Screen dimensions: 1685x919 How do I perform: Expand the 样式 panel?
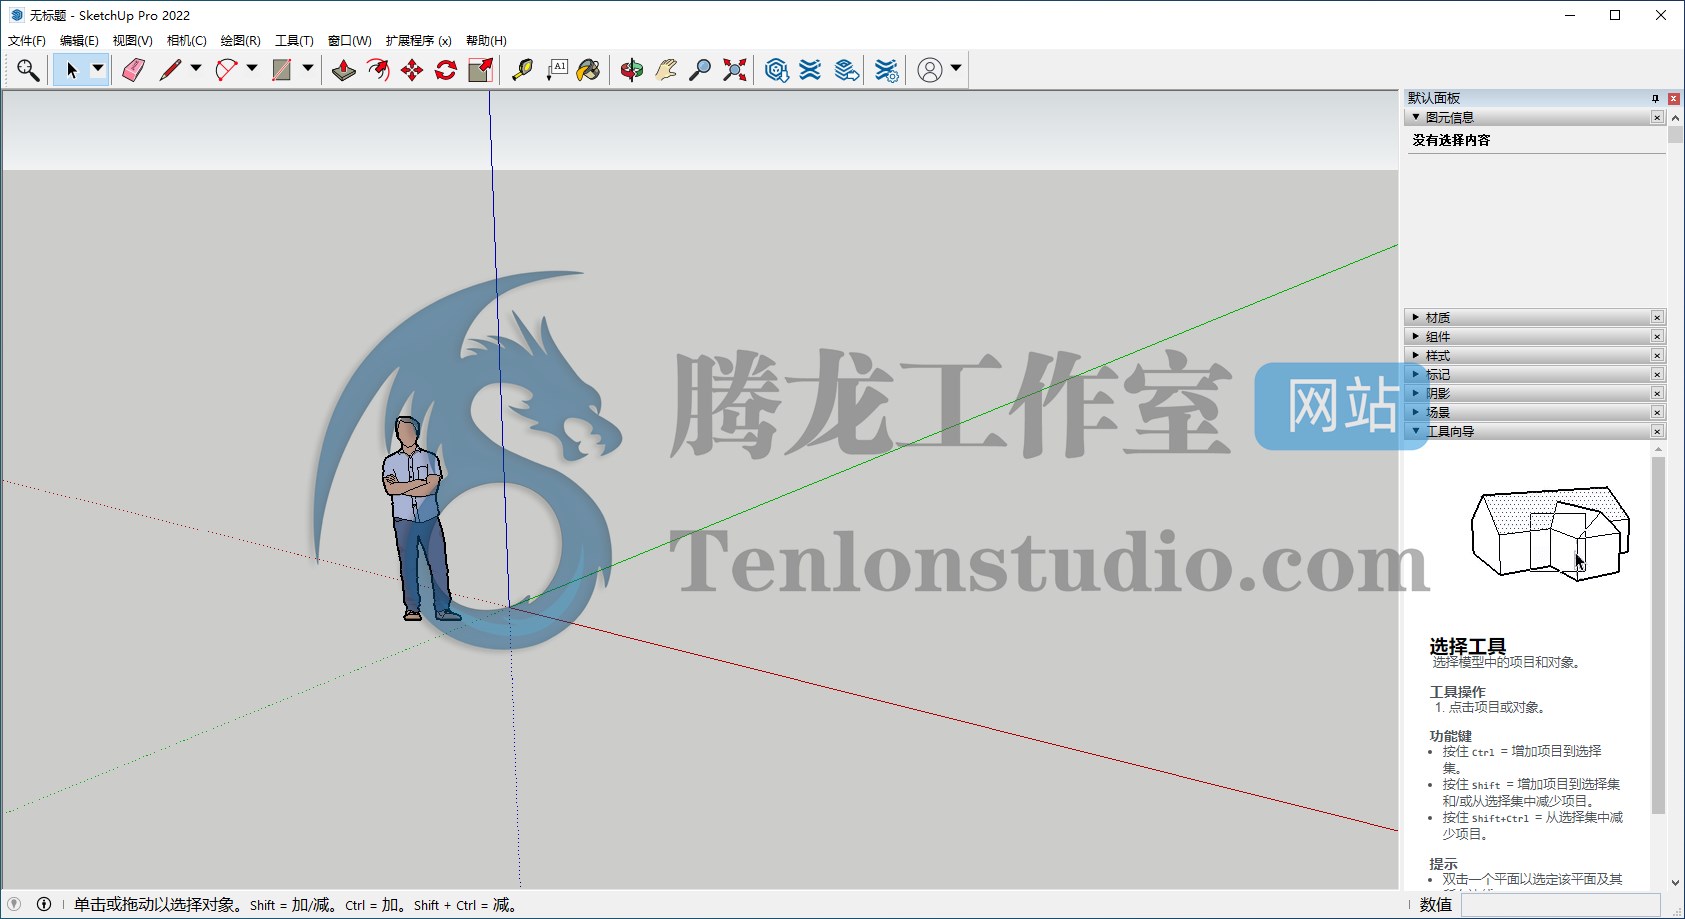[1416, 355]
